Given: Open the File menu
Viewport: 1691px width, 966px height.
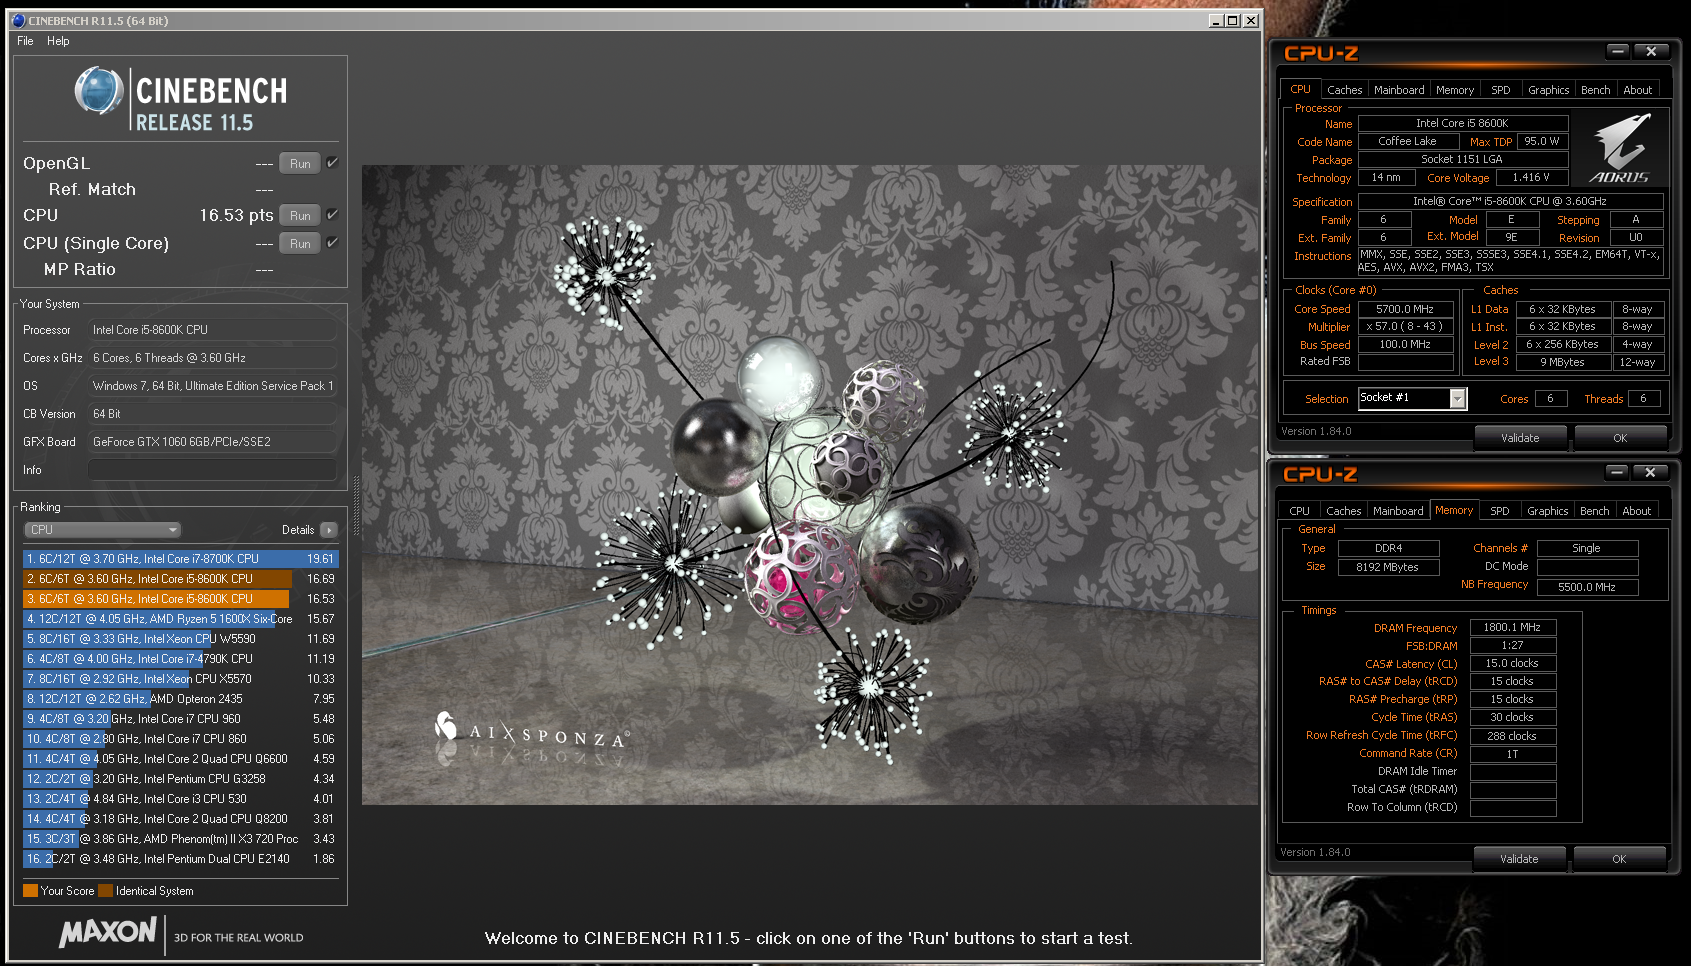Looking at the screenshot, I should [25, 41].
